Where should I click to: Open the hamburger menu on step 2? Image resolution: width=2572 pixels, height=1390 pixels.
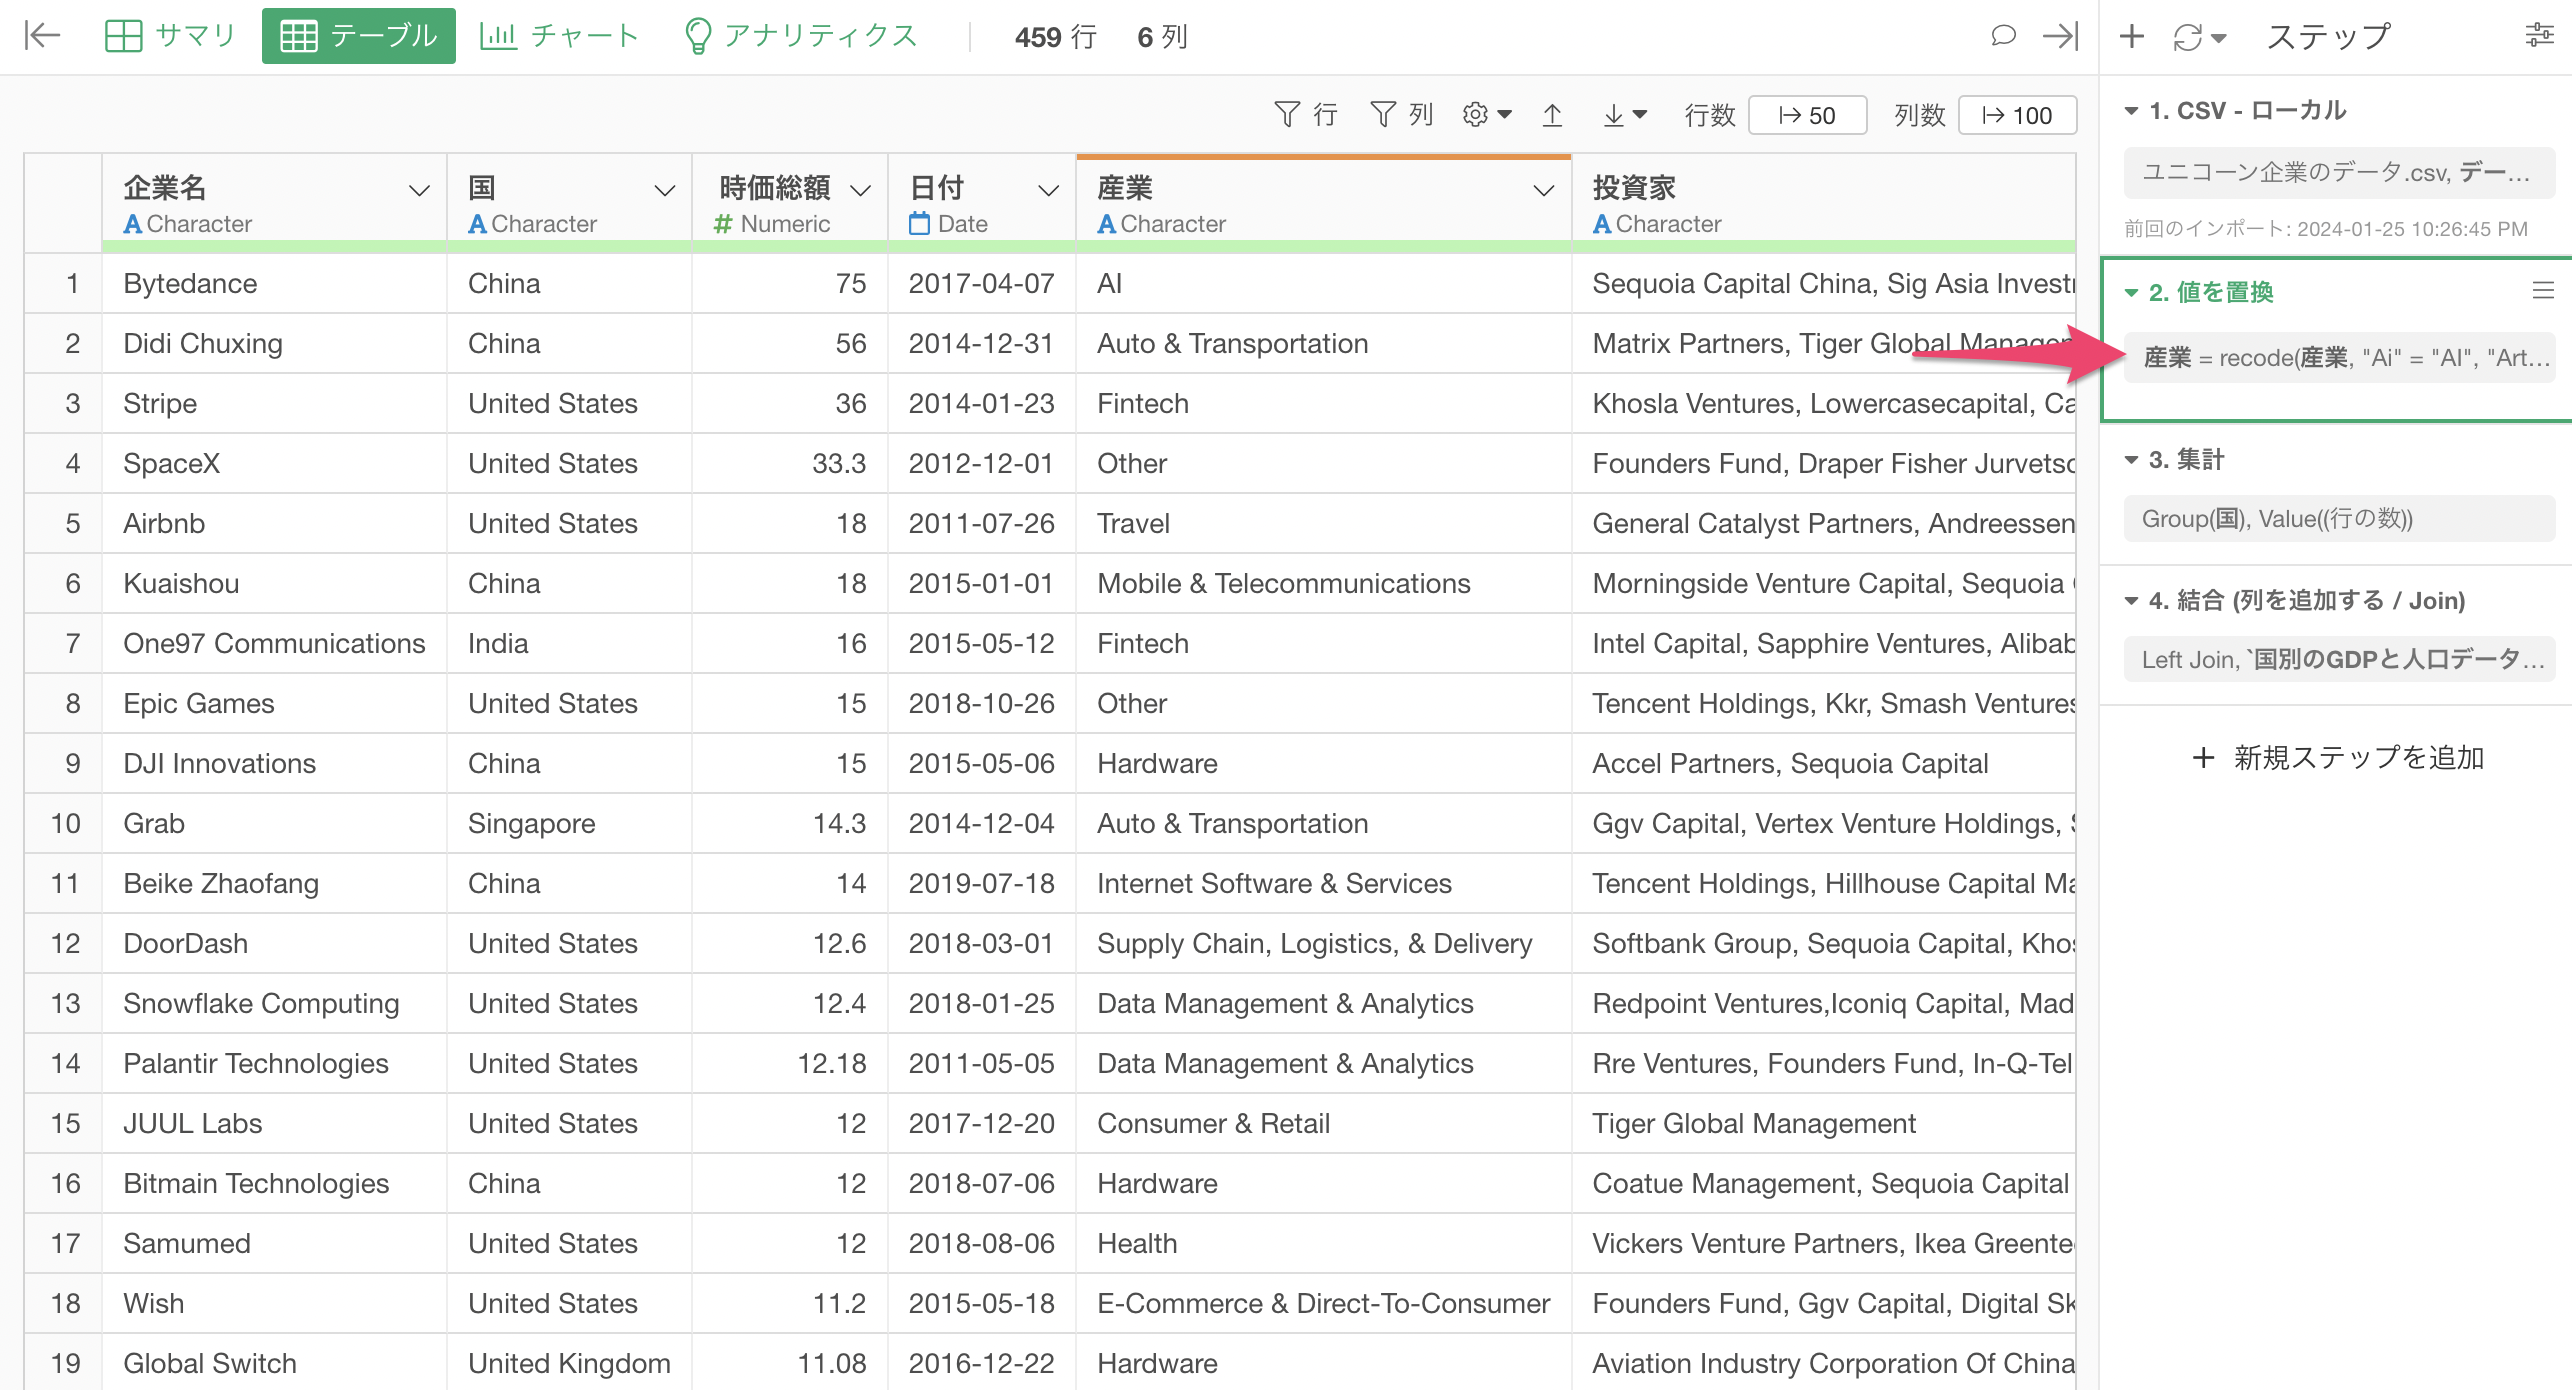pos(2543,291)
